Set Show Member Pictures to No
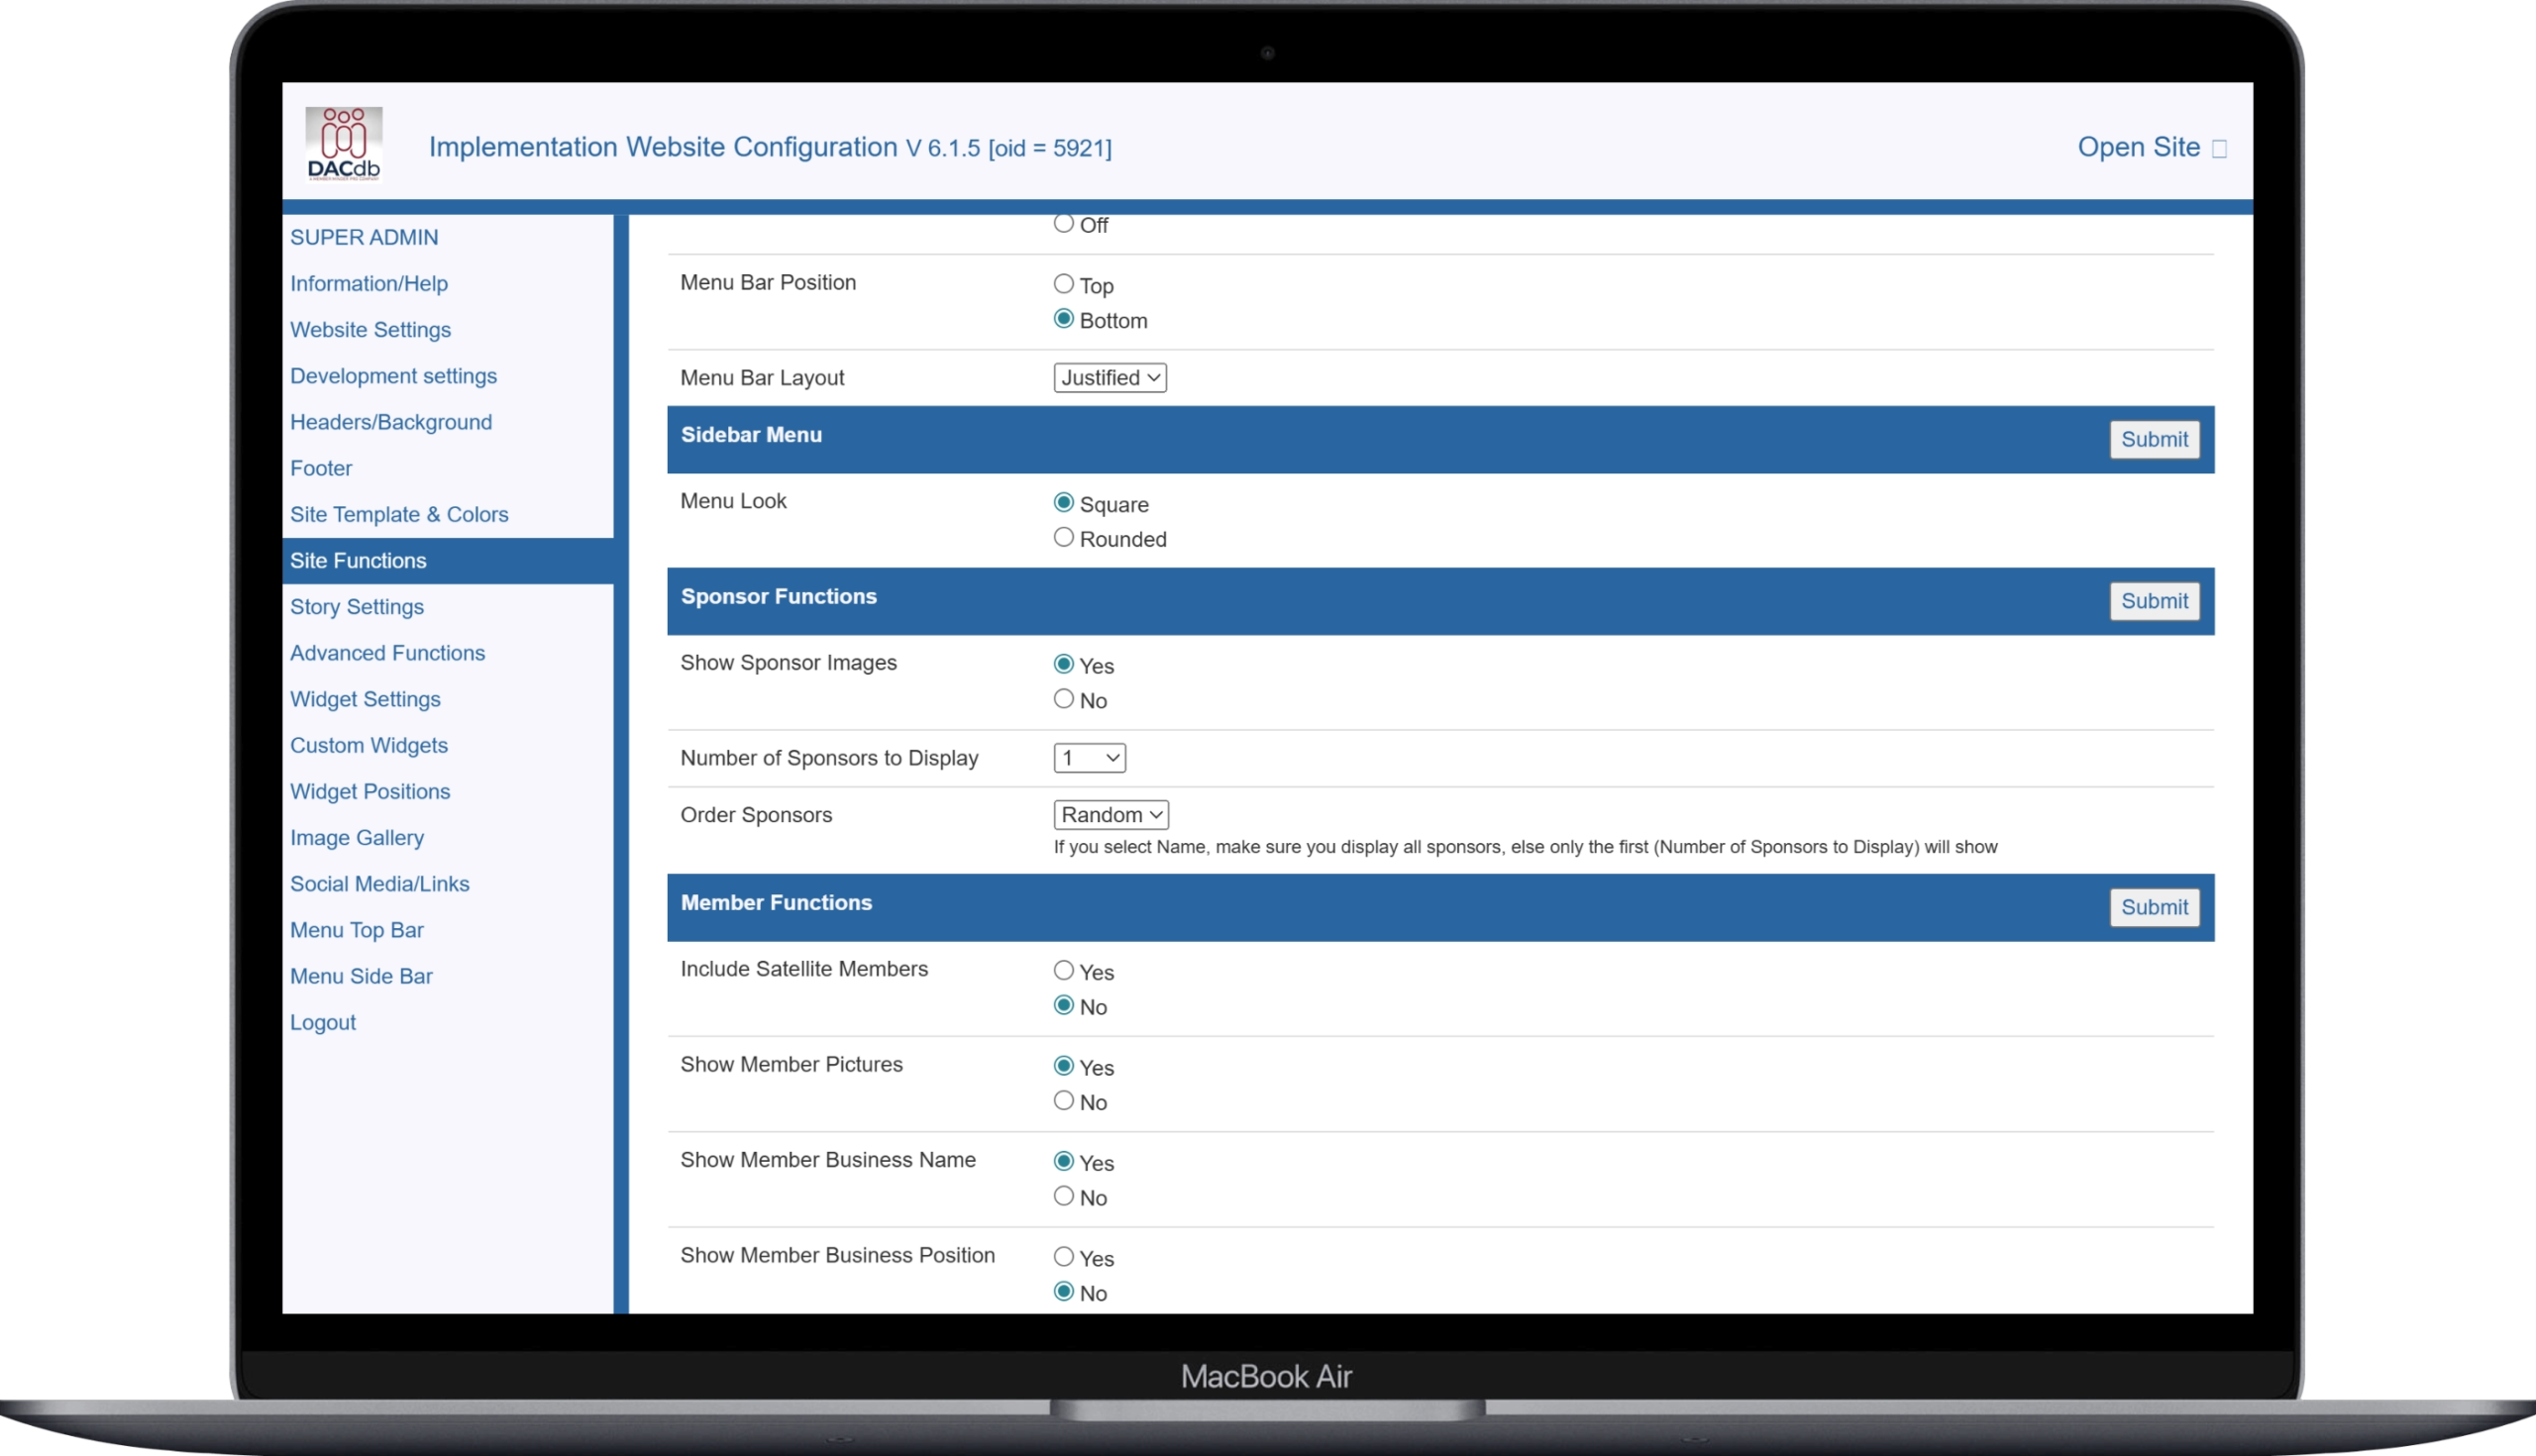 [1063, 1100]
